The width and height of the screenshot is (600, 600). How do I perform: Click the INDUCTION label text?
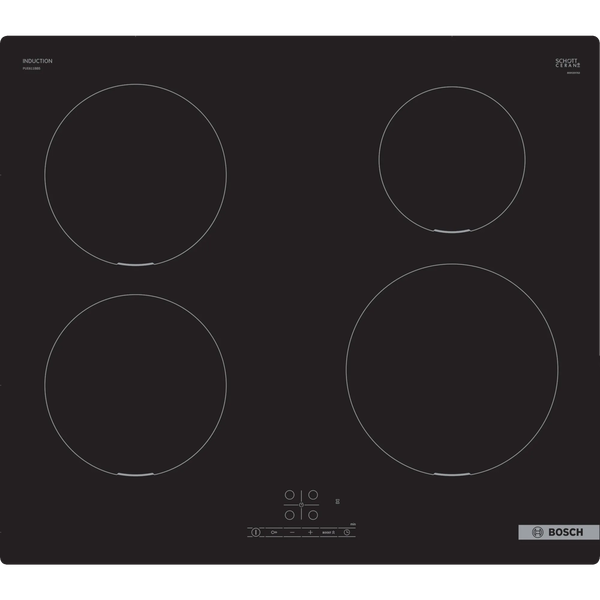tap(37, 61)
